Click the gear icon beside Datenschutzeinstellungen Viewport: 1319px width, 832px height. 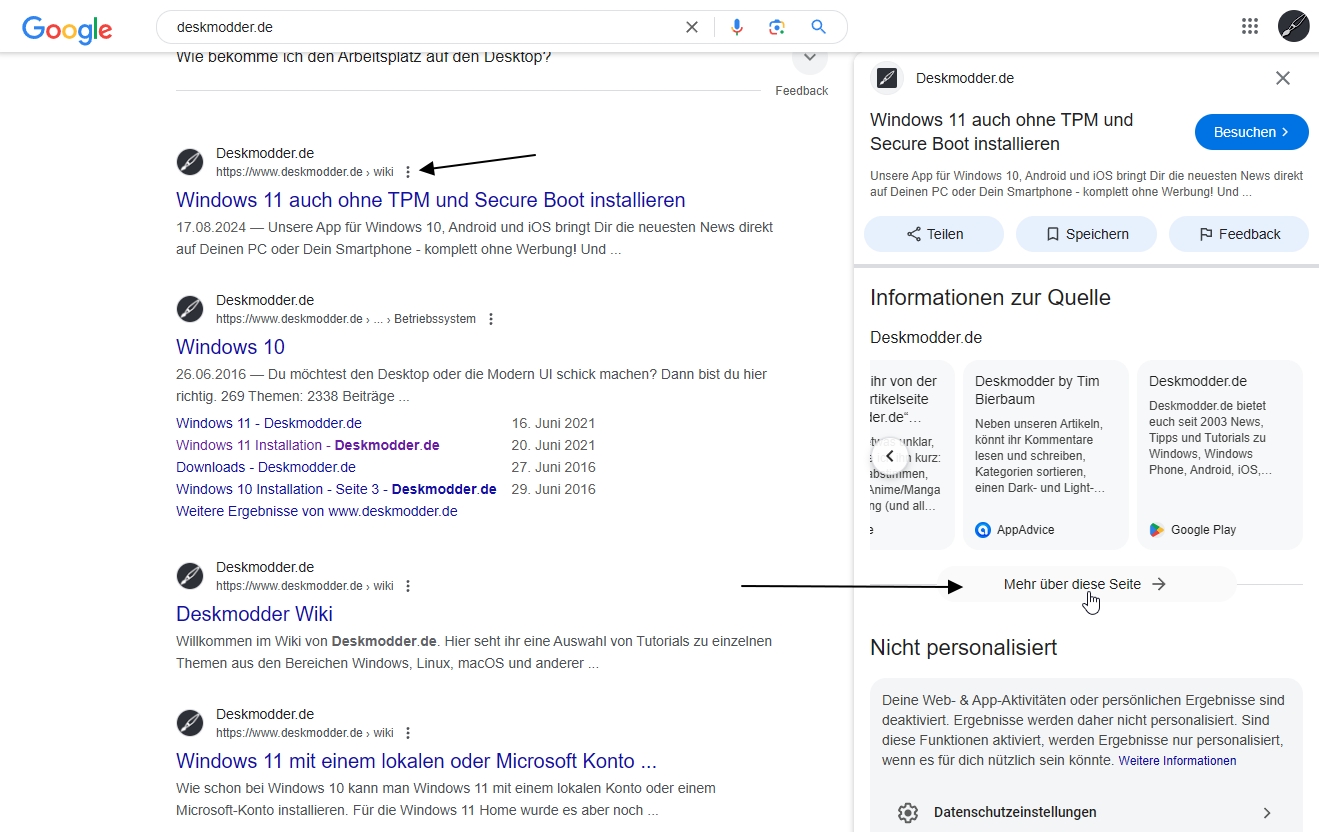[907, 812]
